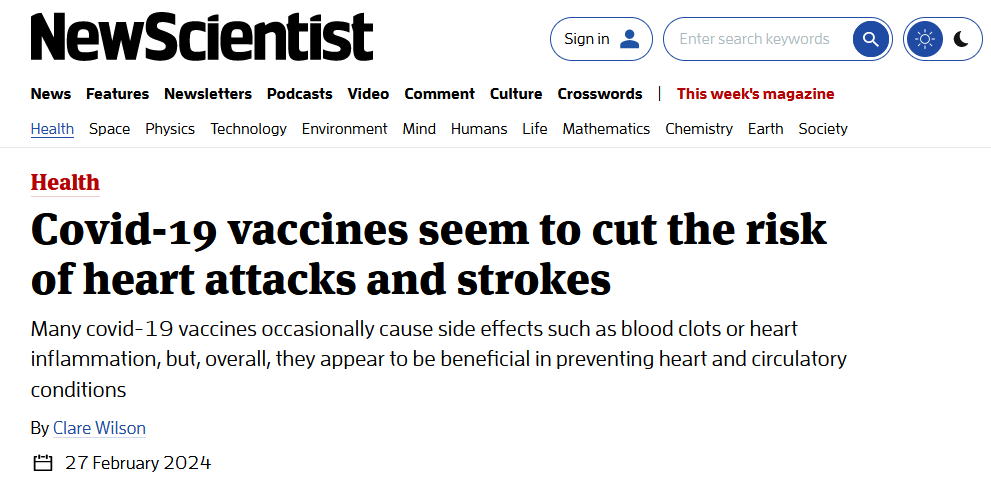Open the Podcasts section
991x484 pixels.
[x=300, y=94]
